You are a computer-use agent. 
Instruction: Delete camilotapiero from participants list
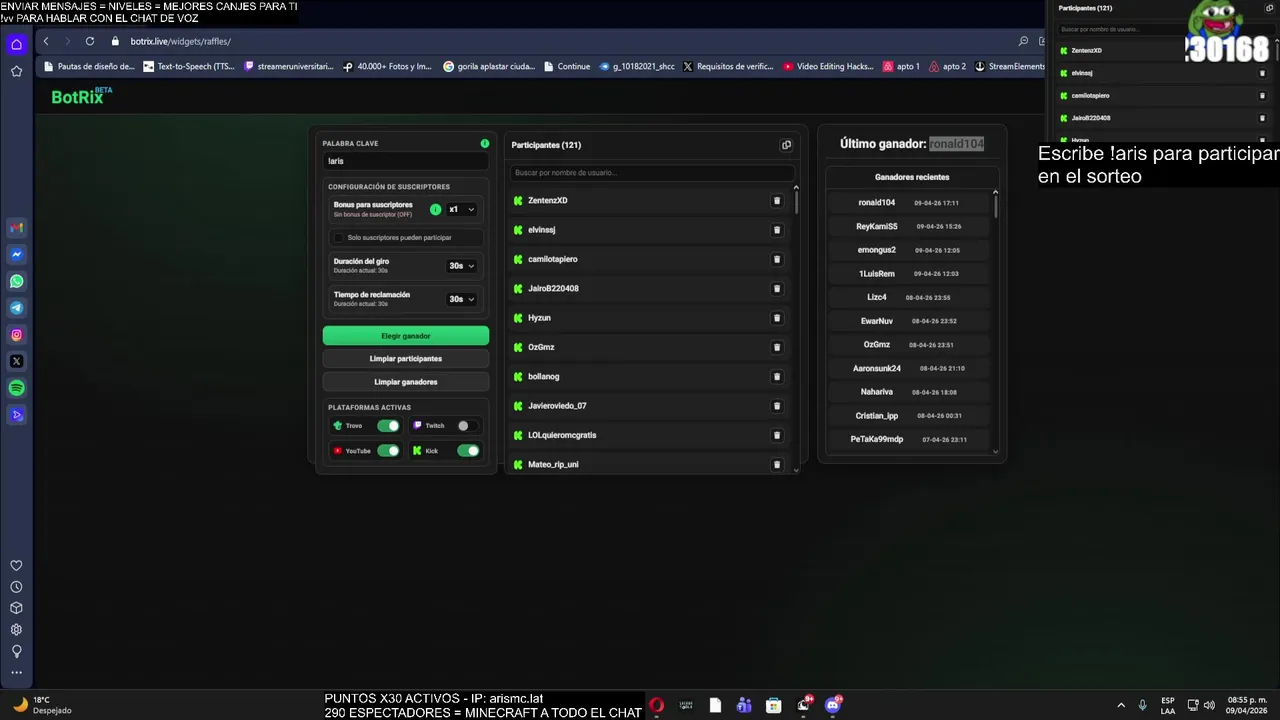[777, 259]
